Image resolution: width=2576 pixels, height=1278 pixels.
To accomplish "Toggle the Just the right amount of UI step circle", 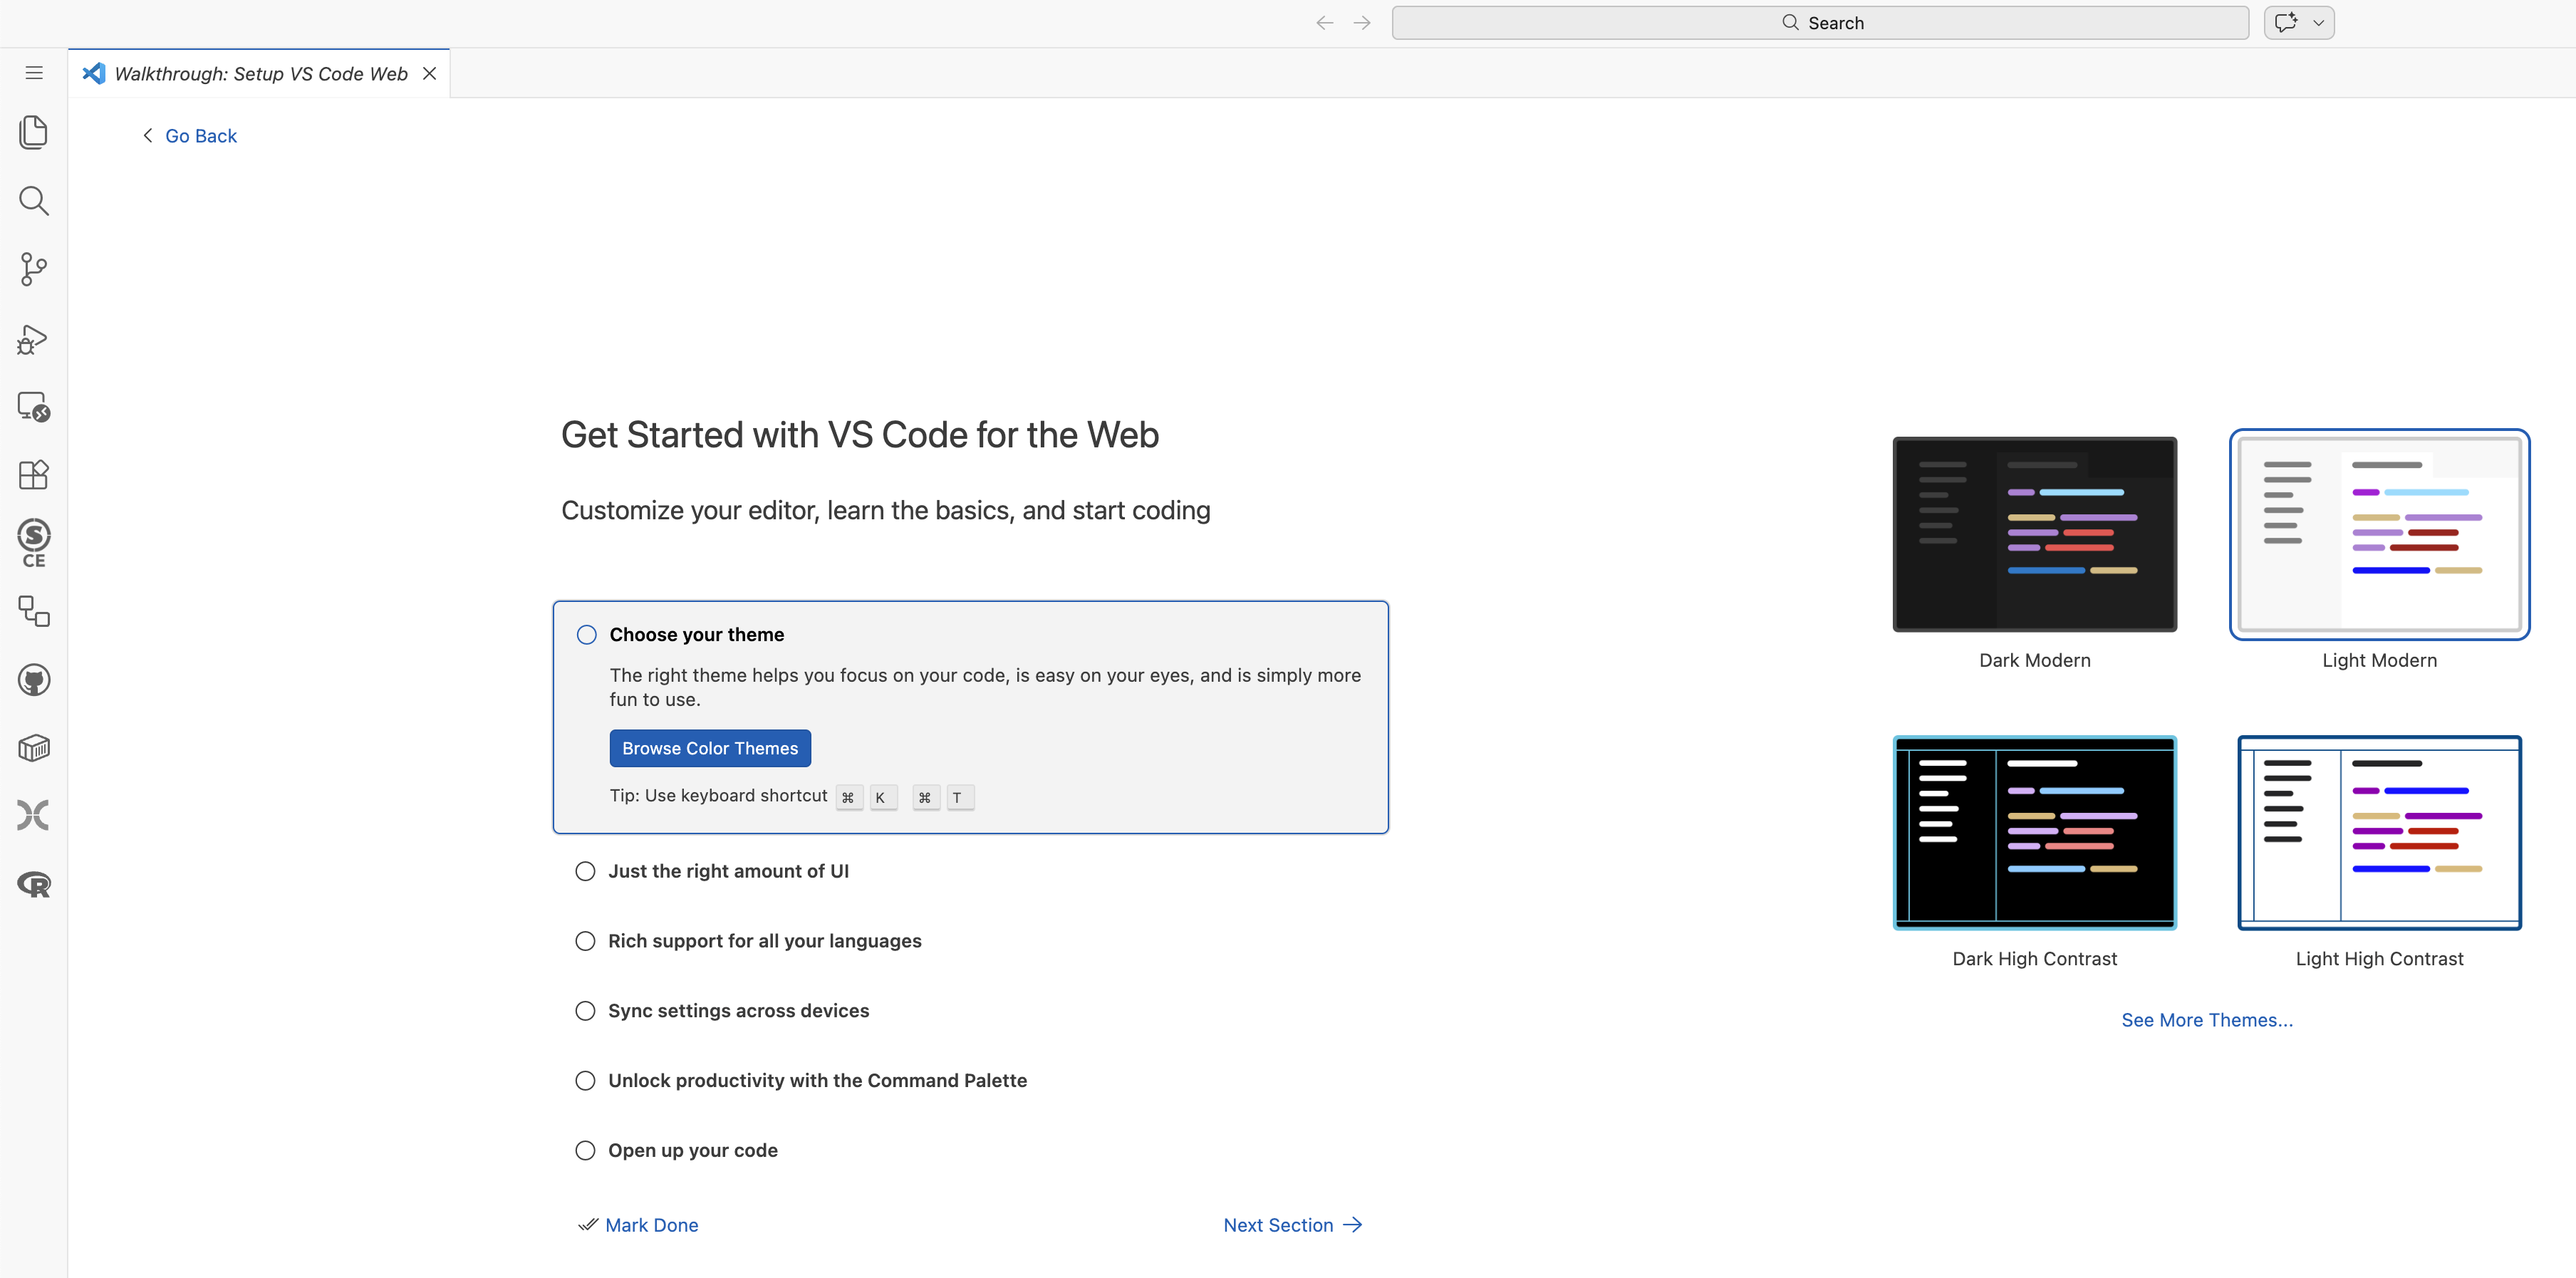I will point(585,871).
